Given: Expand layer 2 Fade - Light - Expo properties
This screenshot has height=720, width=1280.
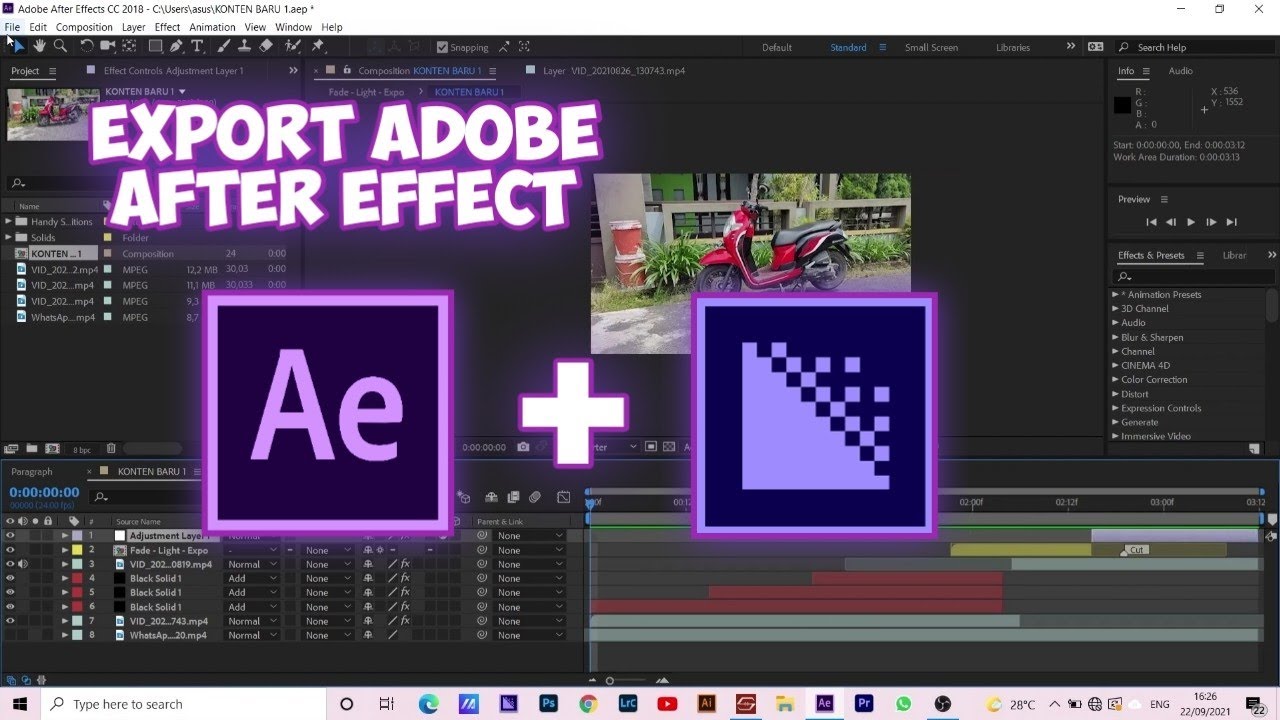Looking at the screenshot, I should (65, 550).
